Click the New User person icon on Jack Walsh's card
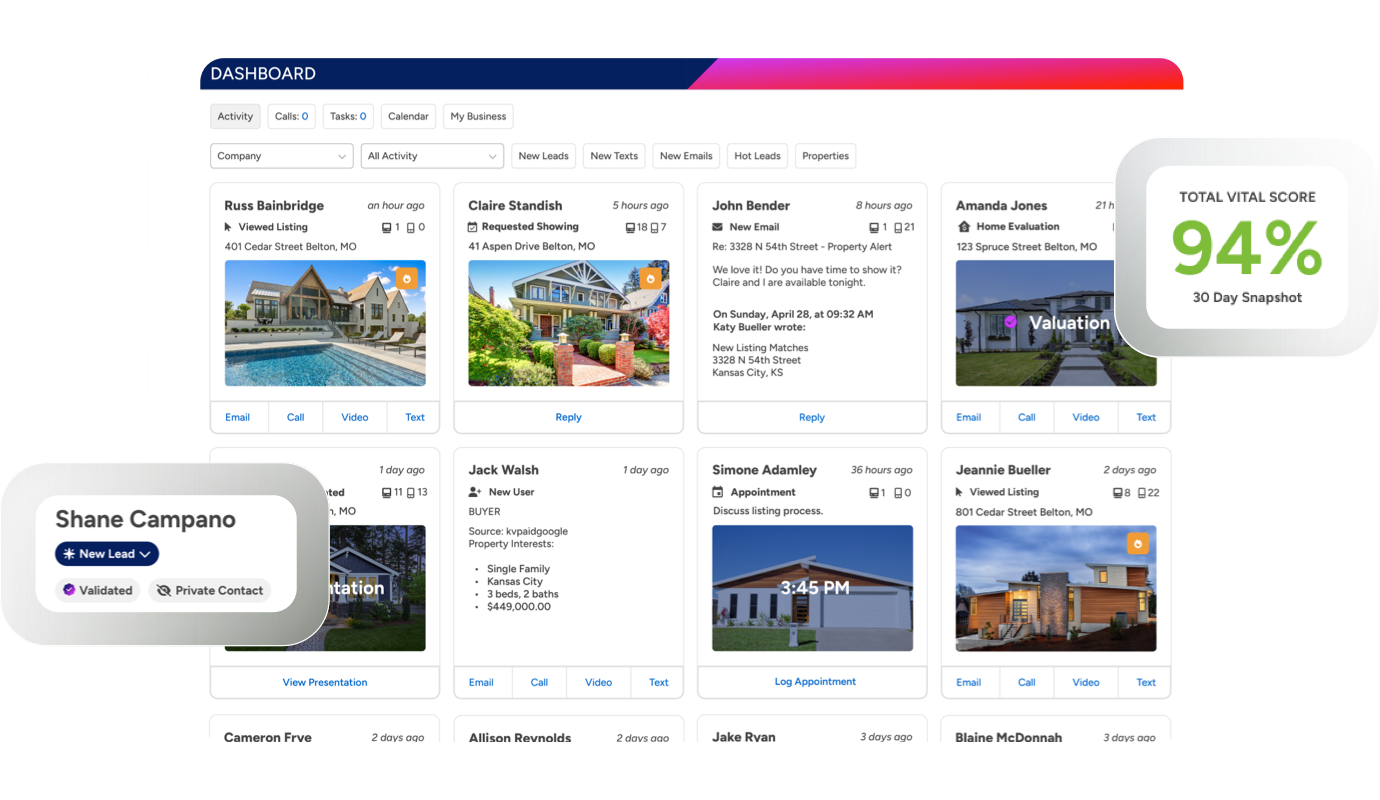 coord(474,492)
